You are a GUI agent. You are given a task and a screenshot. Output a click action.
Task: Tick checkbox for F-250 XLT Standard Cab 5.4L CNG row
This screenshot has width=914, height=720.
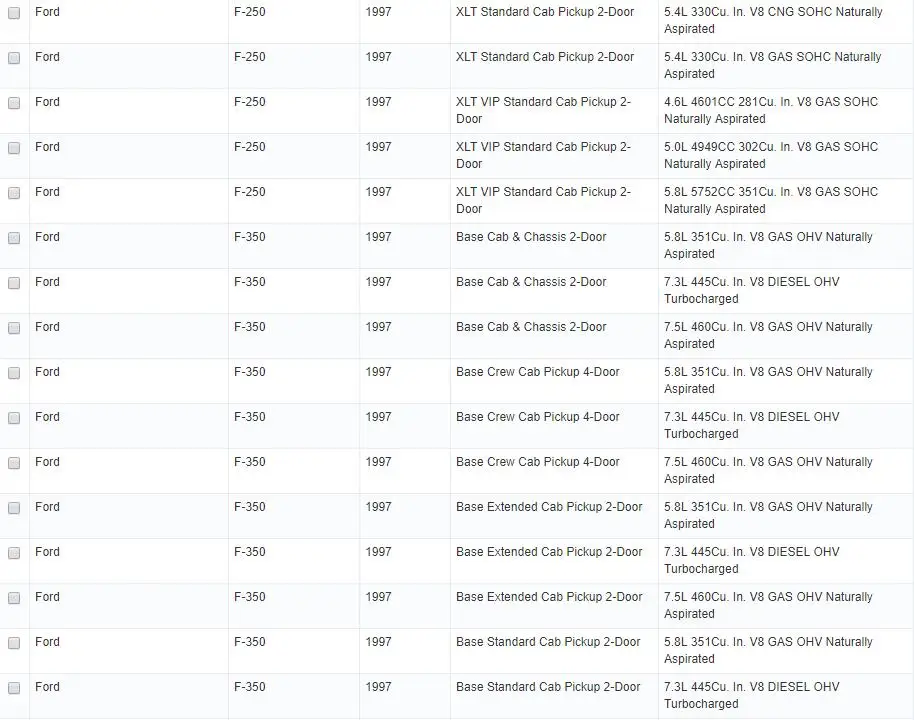[x=14, y=13]
